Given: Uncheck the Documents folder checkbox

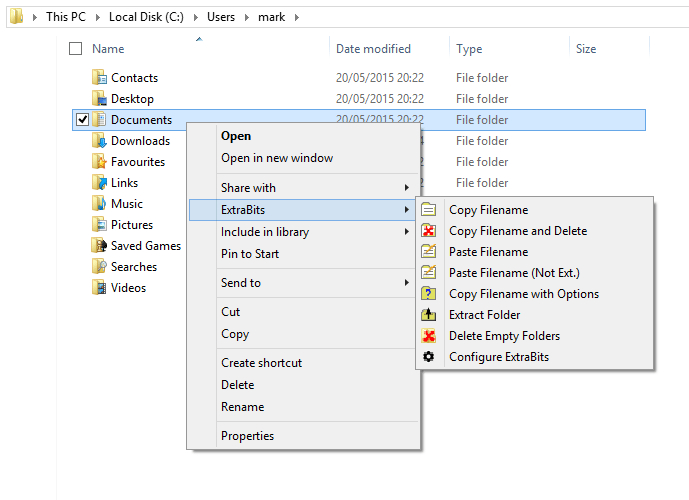Looking at the screenshot, I should pos(82,120).
